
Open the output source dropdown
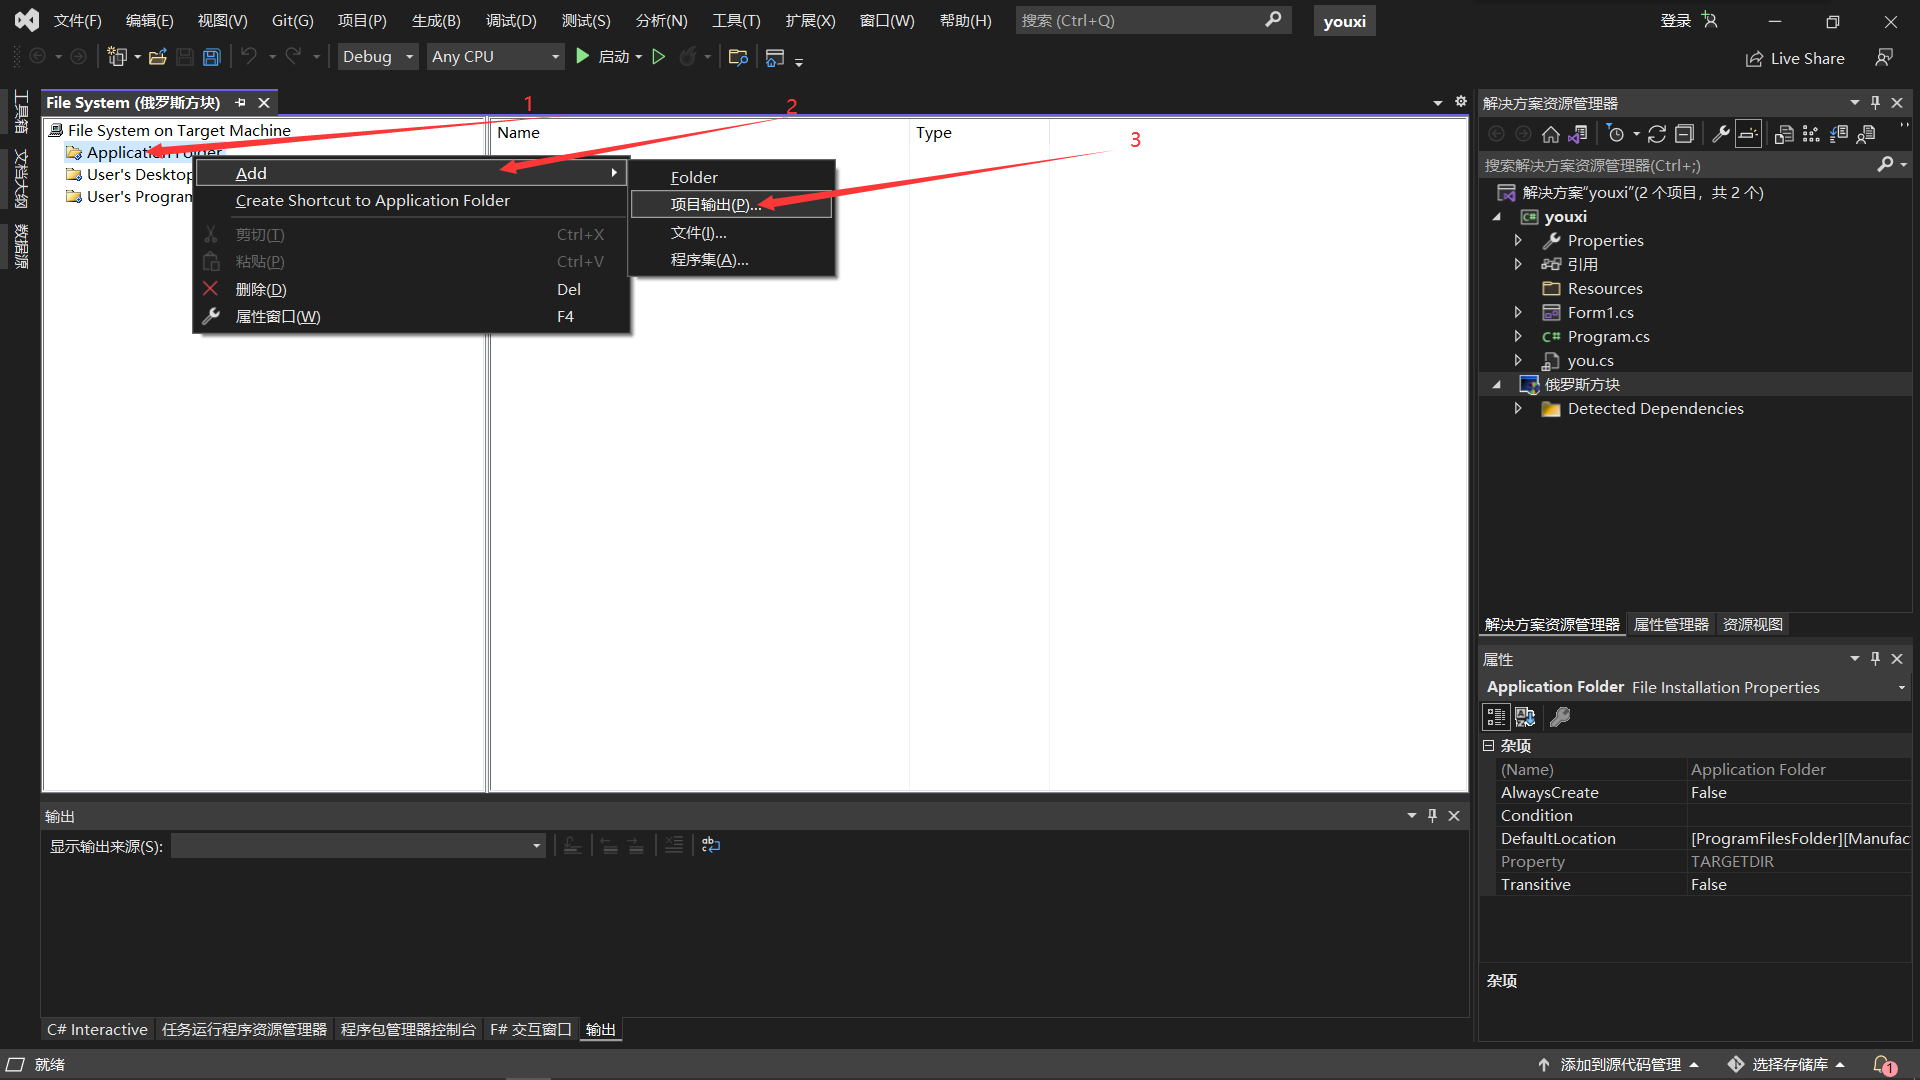coord(358,846)
